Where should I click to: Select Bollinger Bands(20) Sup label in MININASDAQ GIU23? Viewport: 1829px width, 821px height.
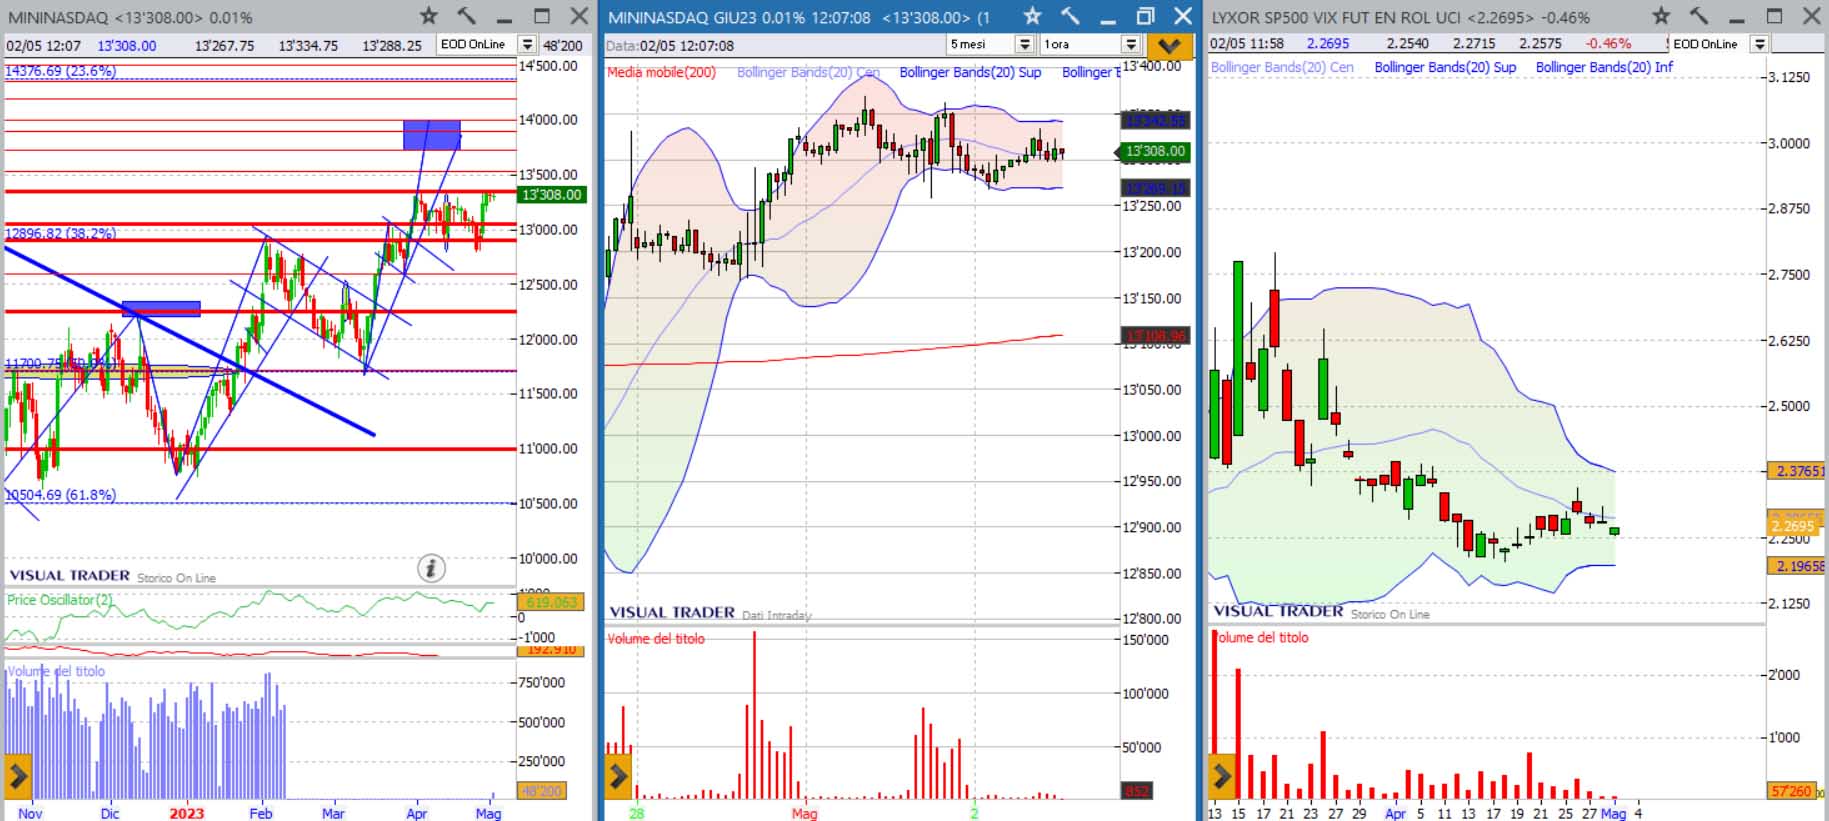tap(970, 72)
